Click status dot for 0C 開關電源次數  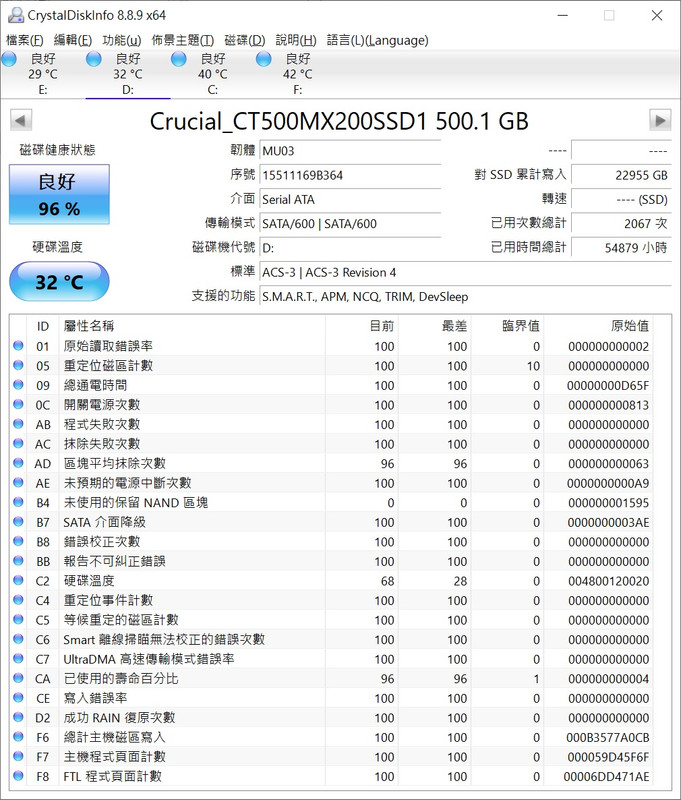coord(18,404)
